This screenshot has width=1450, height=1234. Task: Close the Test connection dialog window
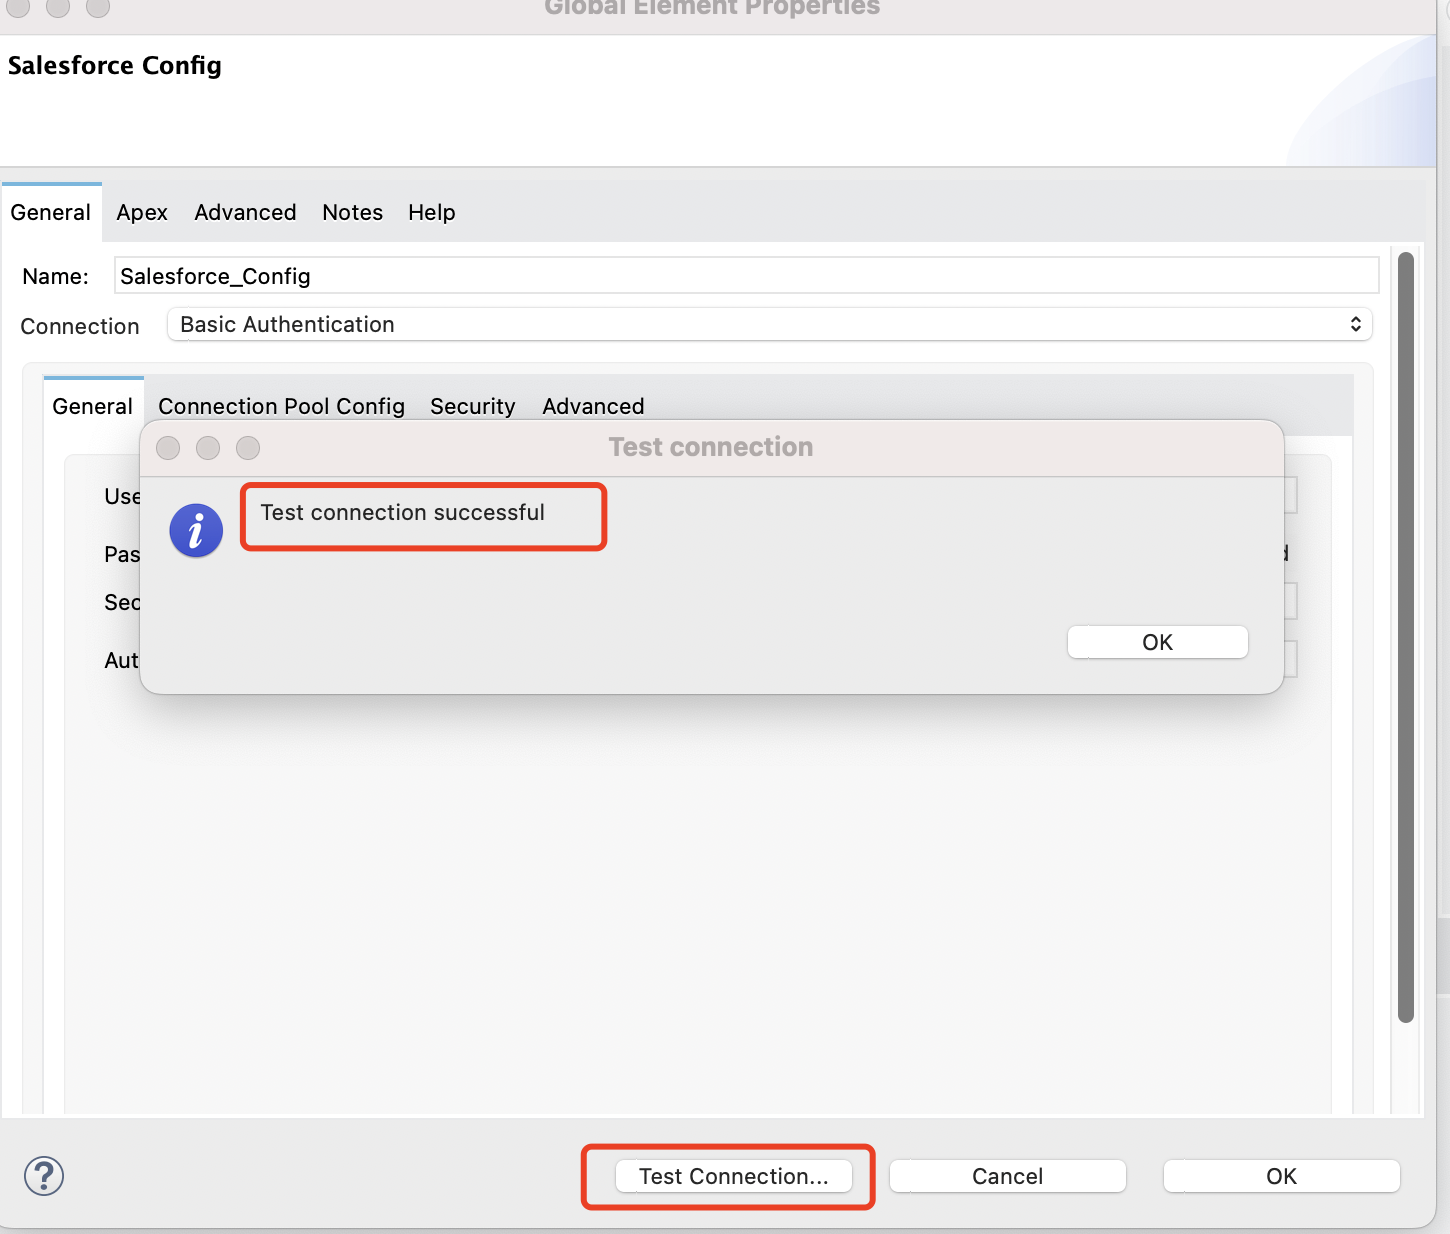168,448
